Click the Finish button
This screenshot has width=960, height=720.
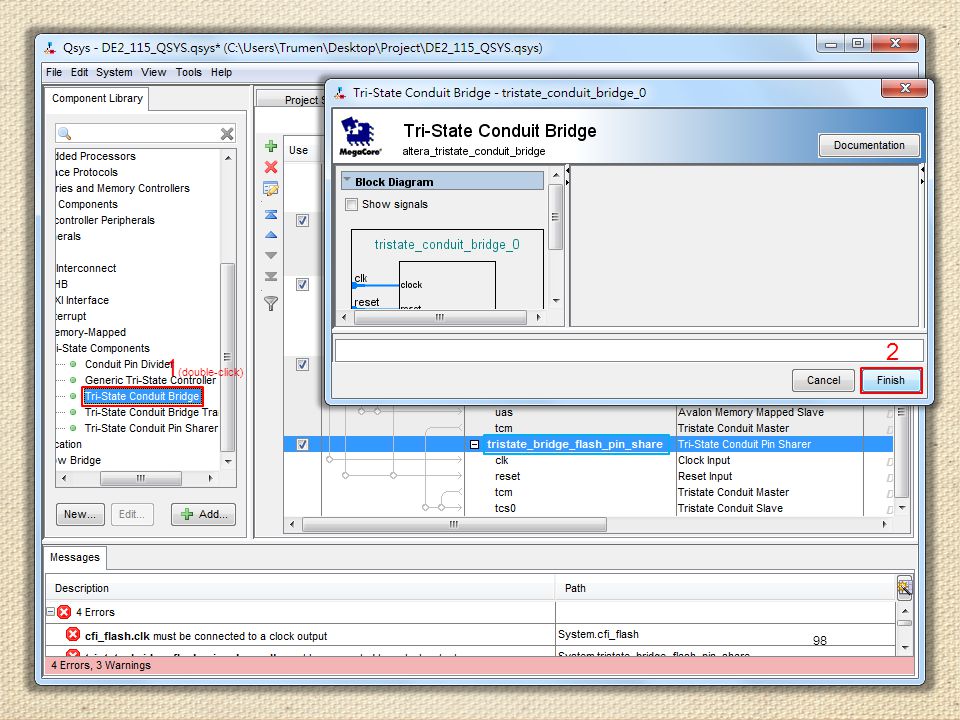pyautogui.click(x=891, y=380)
